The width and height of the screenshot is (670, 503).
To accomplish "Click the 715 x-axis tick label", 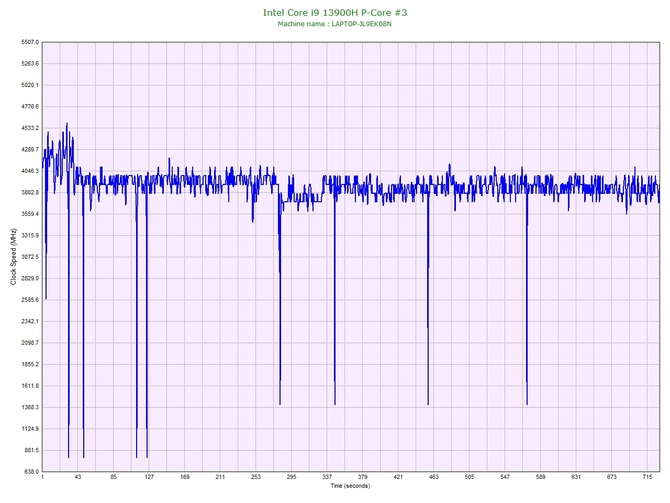I will click(x=647, y=477).
